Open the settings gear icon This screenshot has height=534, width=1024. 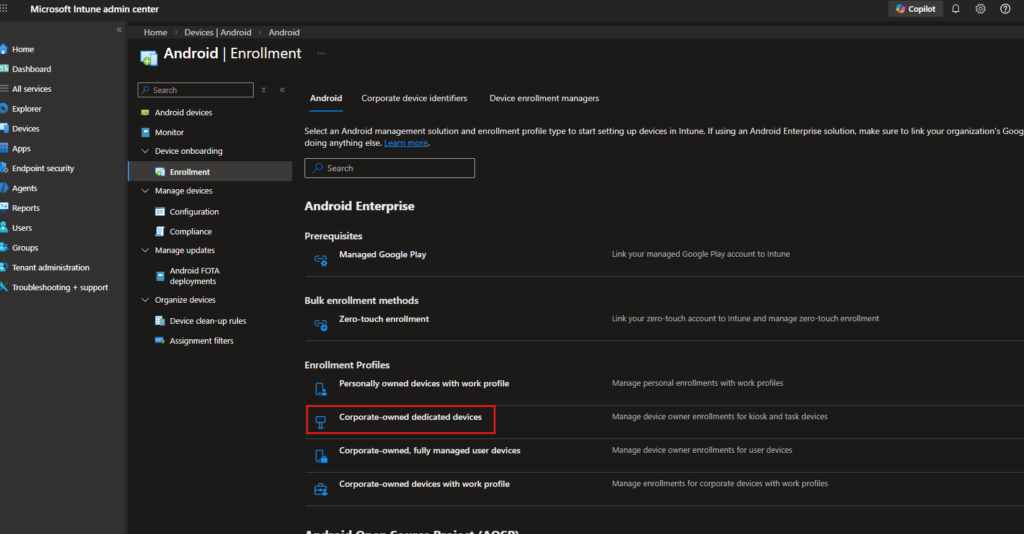pos(980,9)
